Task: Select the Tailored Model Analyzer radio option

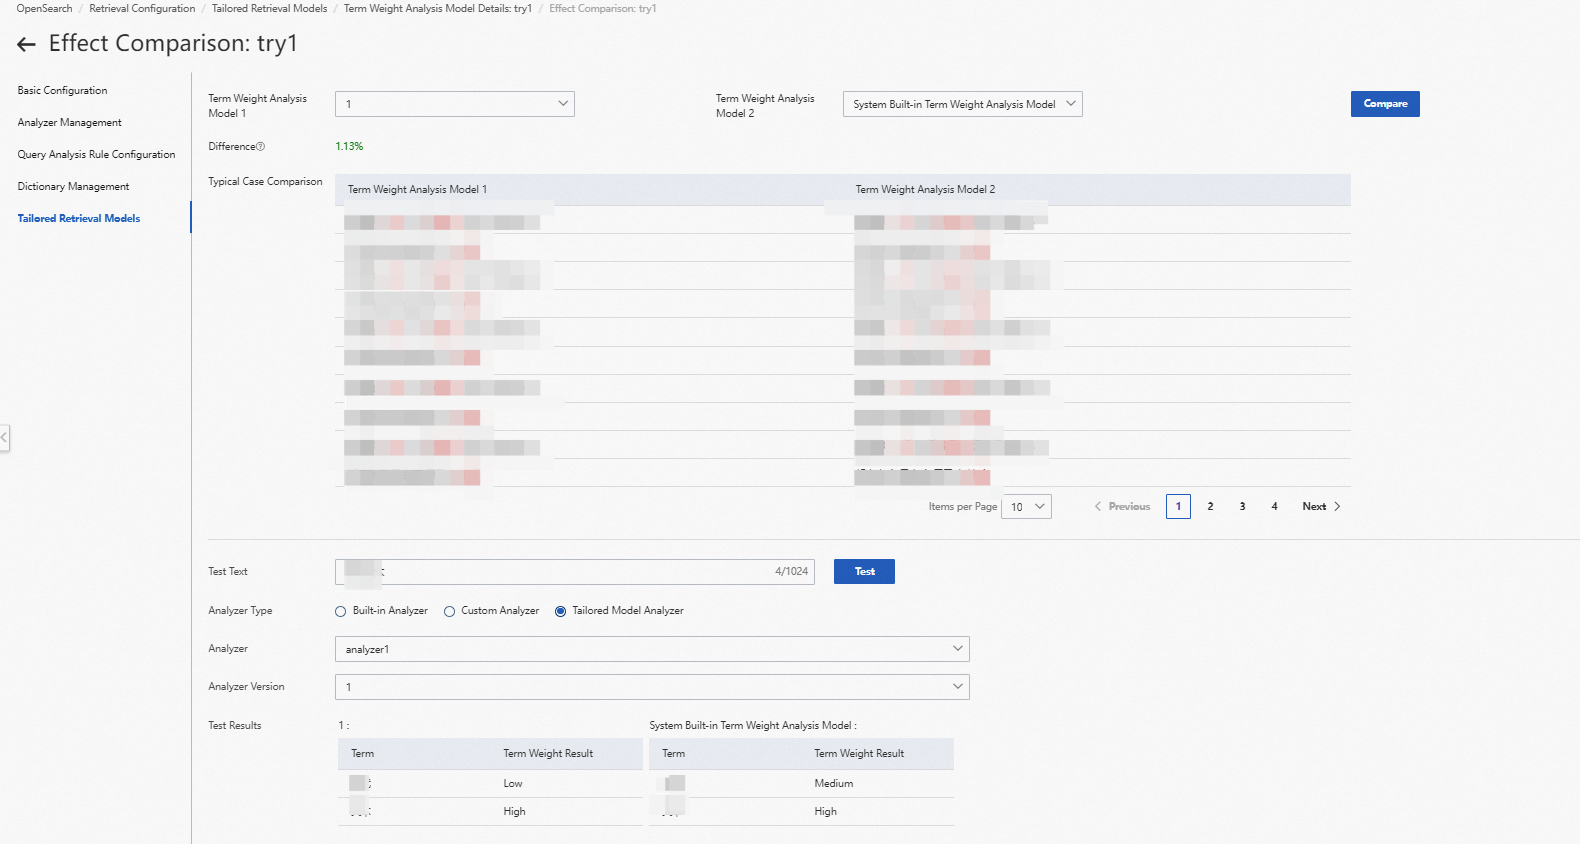Action: 560,611
